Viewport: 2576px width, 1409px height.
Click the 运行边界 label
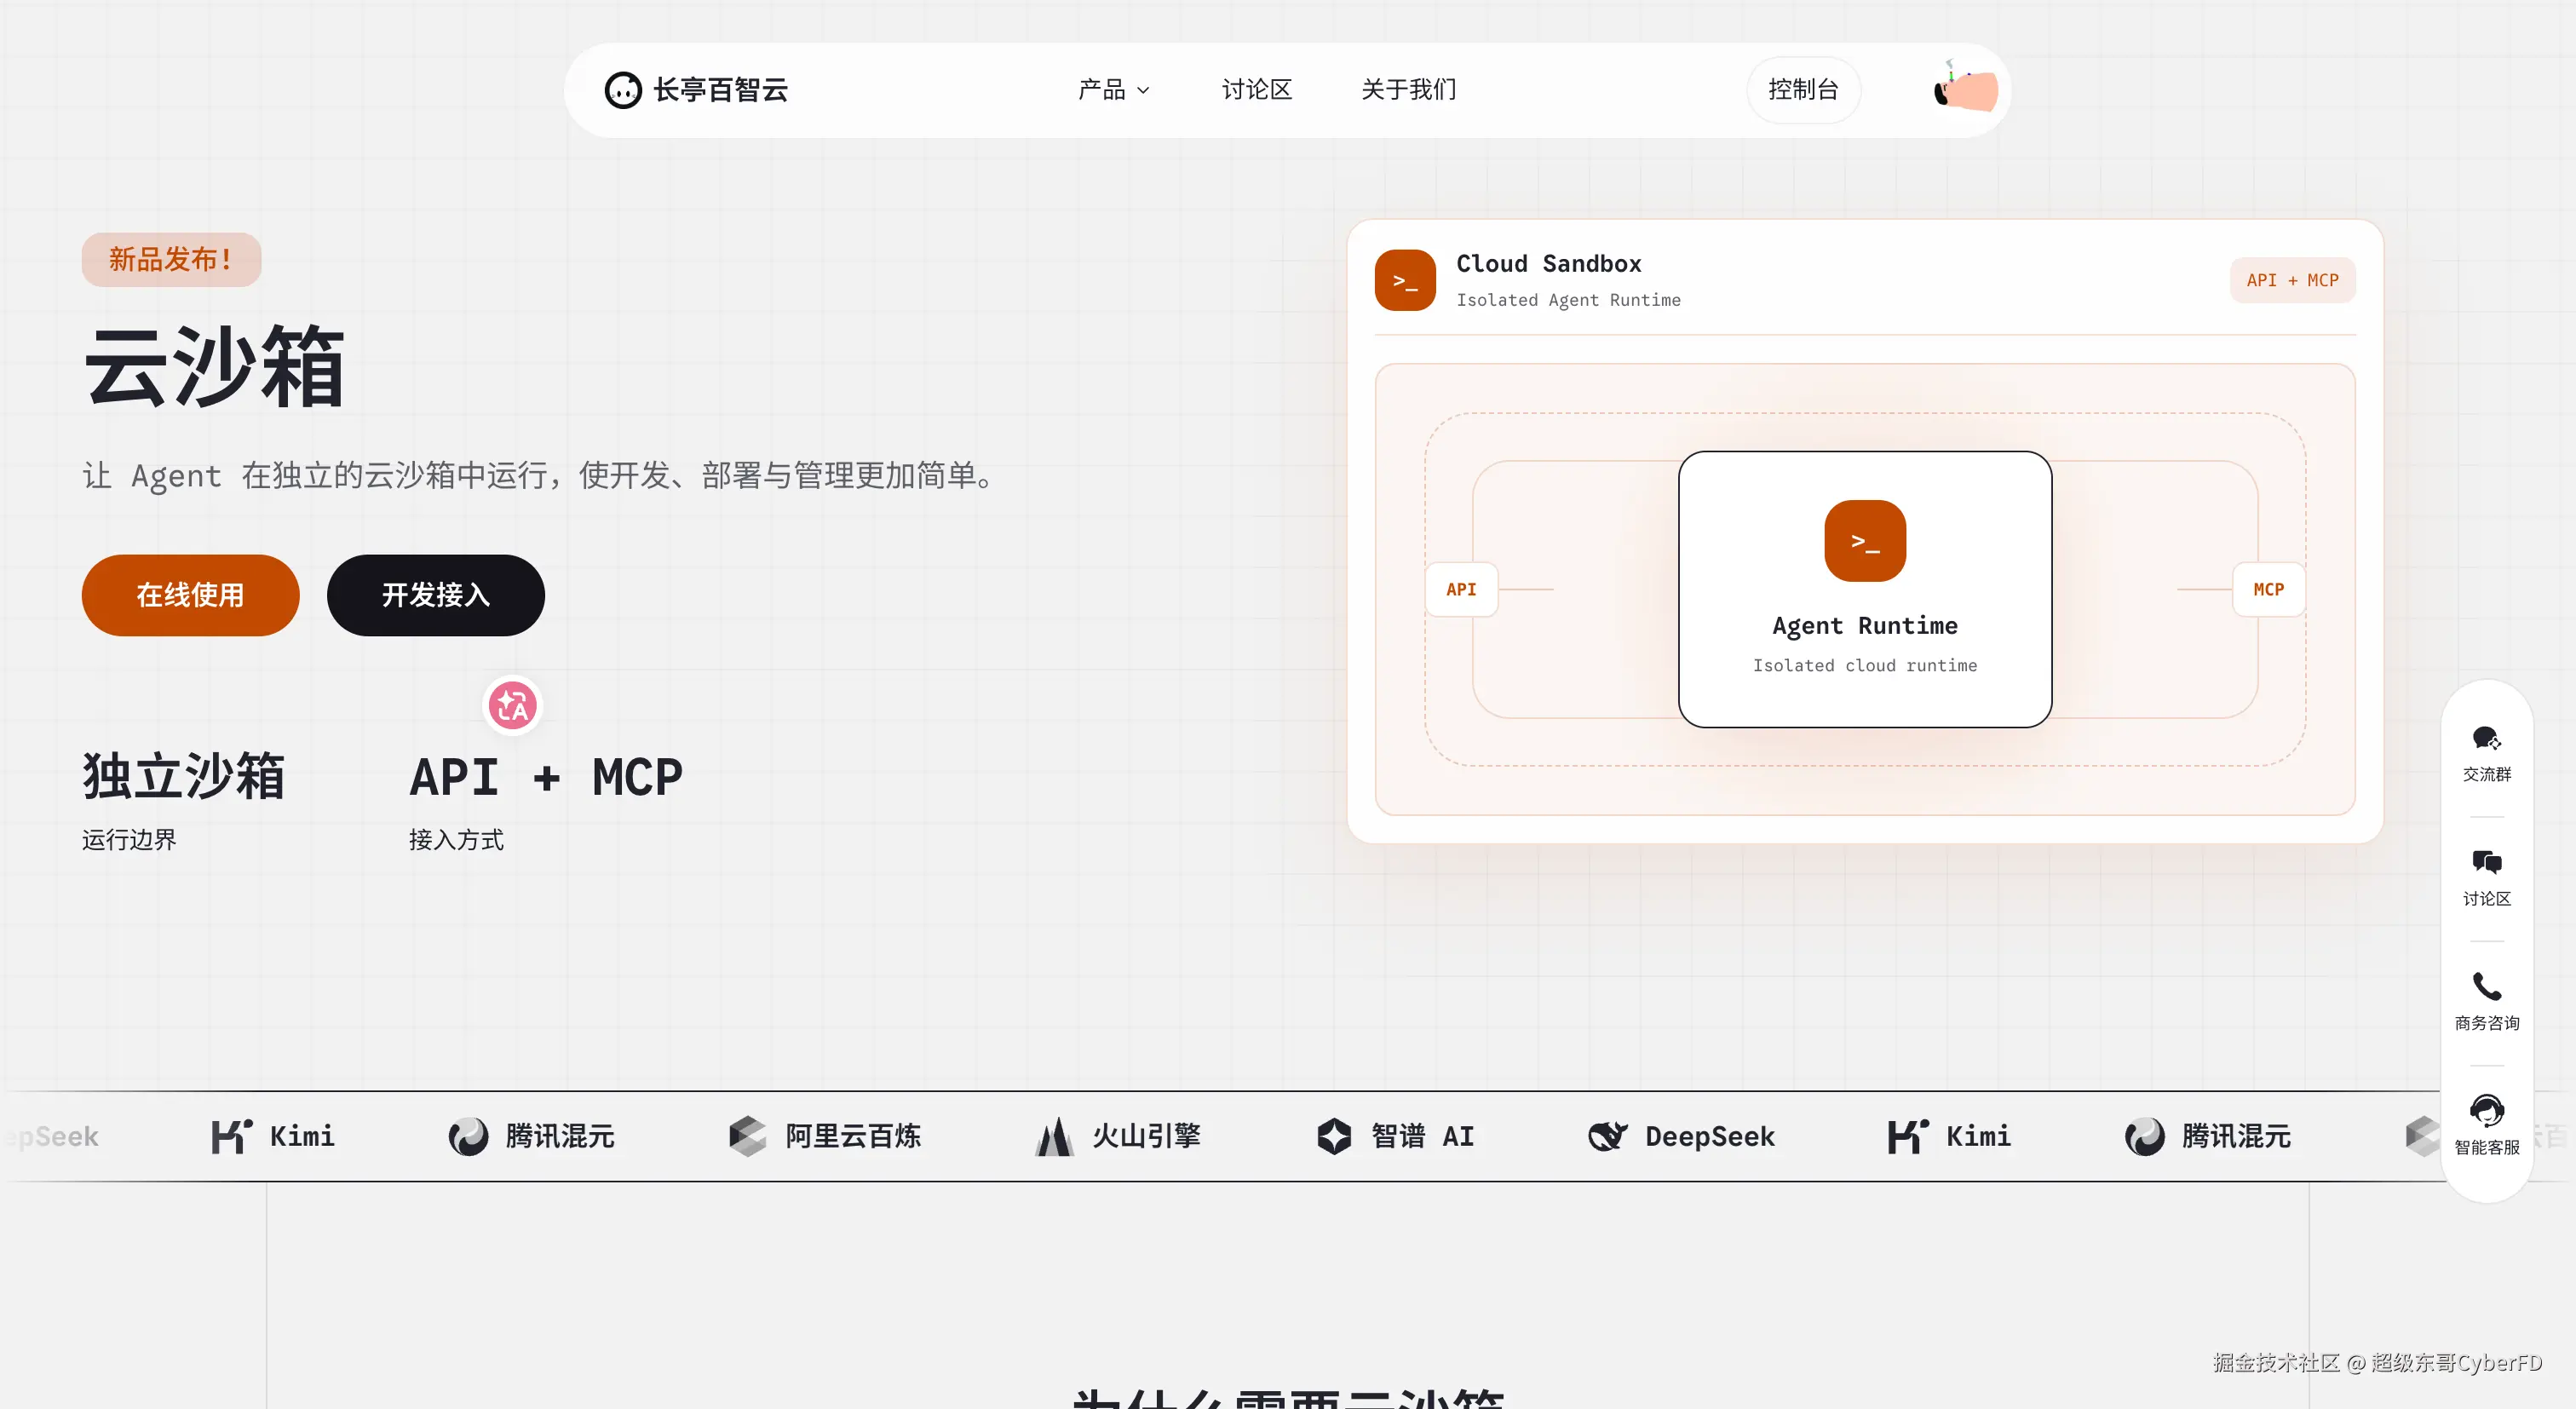coord(129,840)
